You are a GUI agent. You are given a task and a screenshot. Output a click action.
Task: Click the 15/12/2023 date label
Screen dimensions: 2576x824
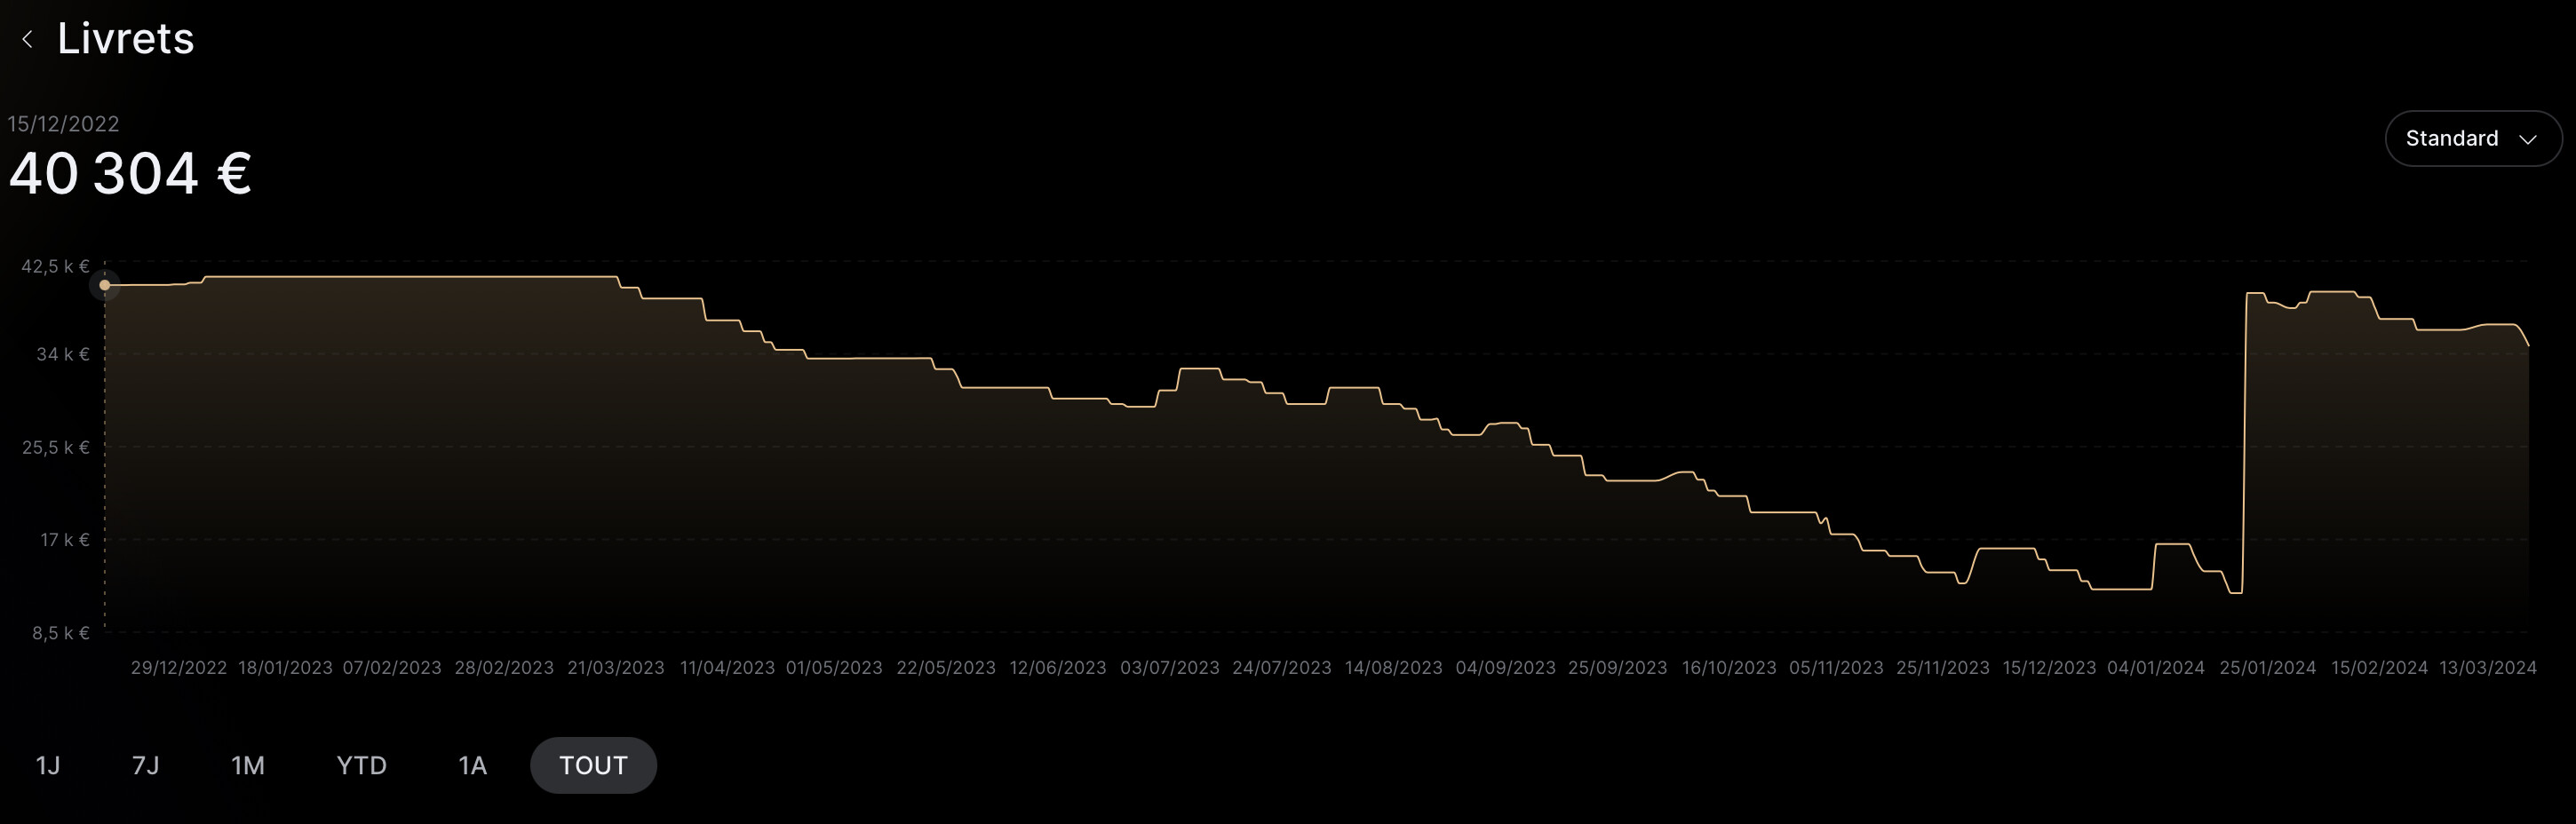(x=2049, y=667)
